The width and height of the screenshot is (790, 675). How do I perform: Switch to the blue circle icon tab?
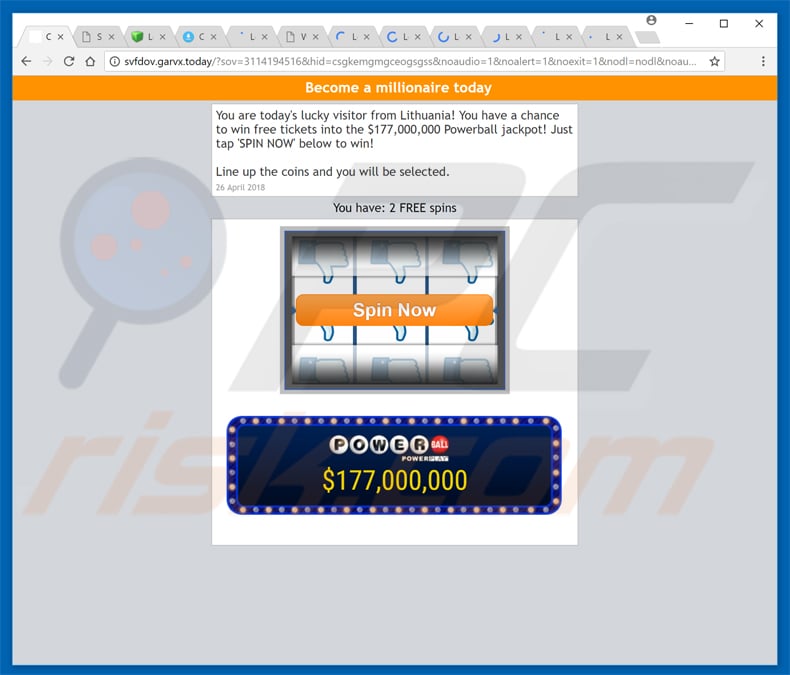tap(200, 37)
